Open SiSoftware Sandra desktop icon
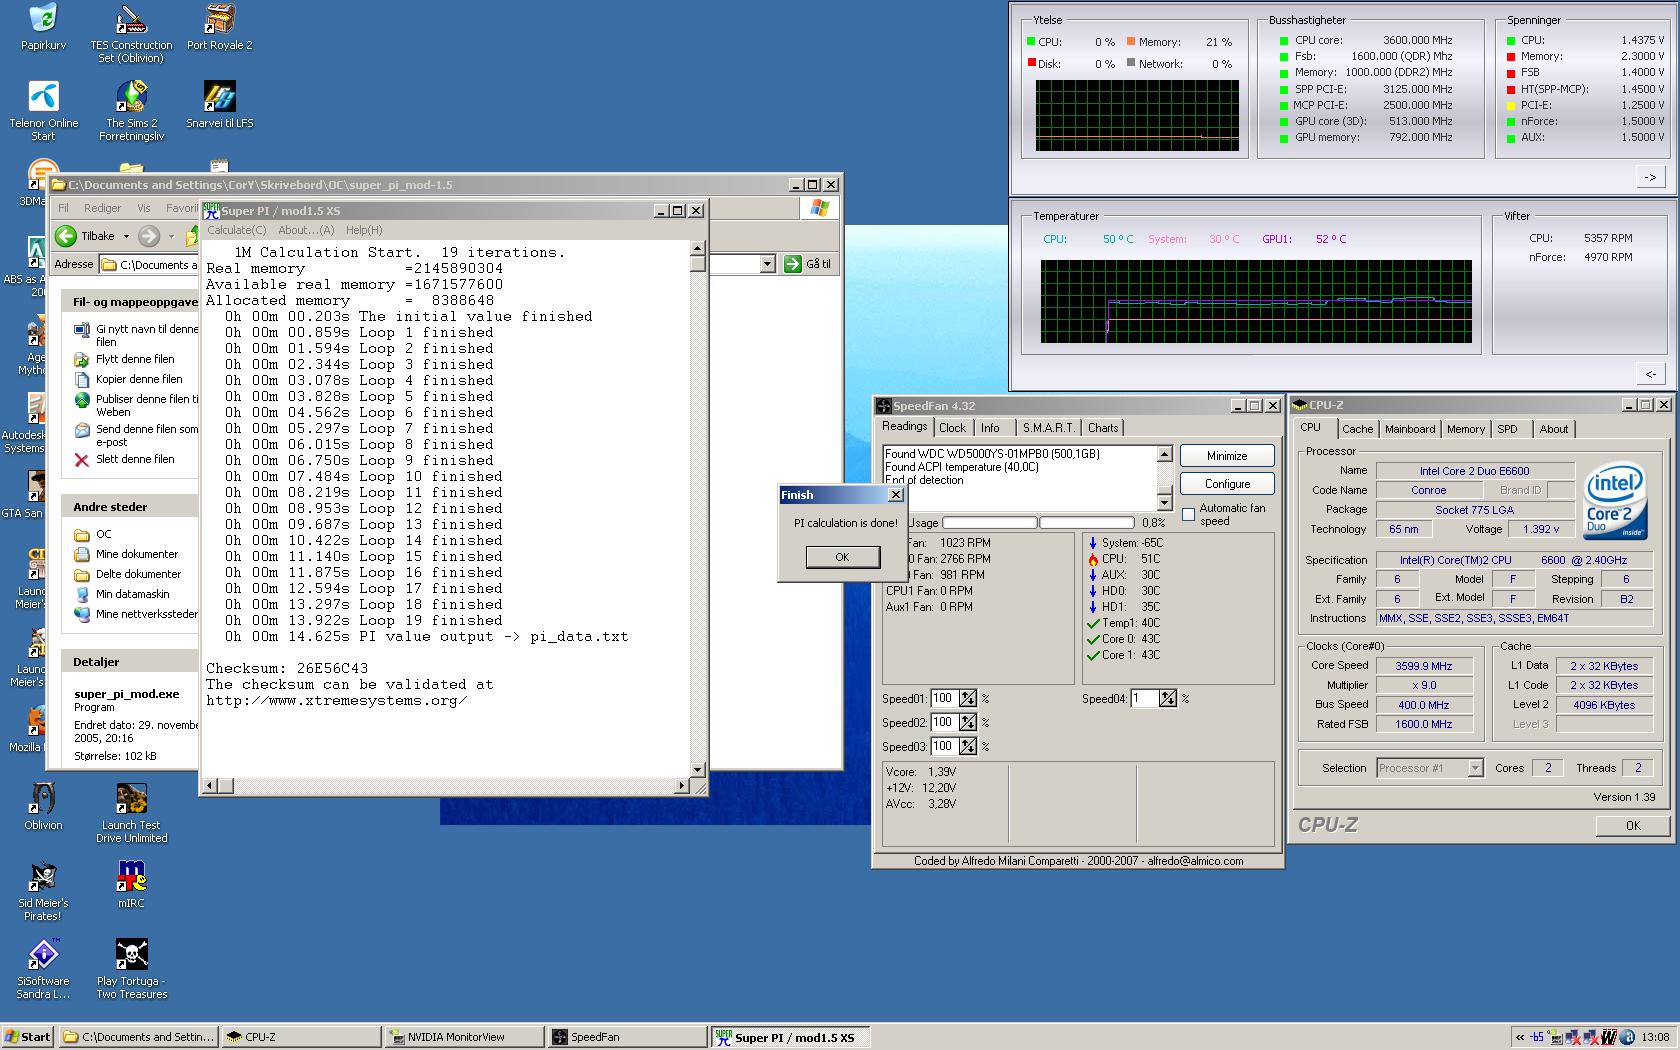1680x1050 pixels. [x=43, y=969]
